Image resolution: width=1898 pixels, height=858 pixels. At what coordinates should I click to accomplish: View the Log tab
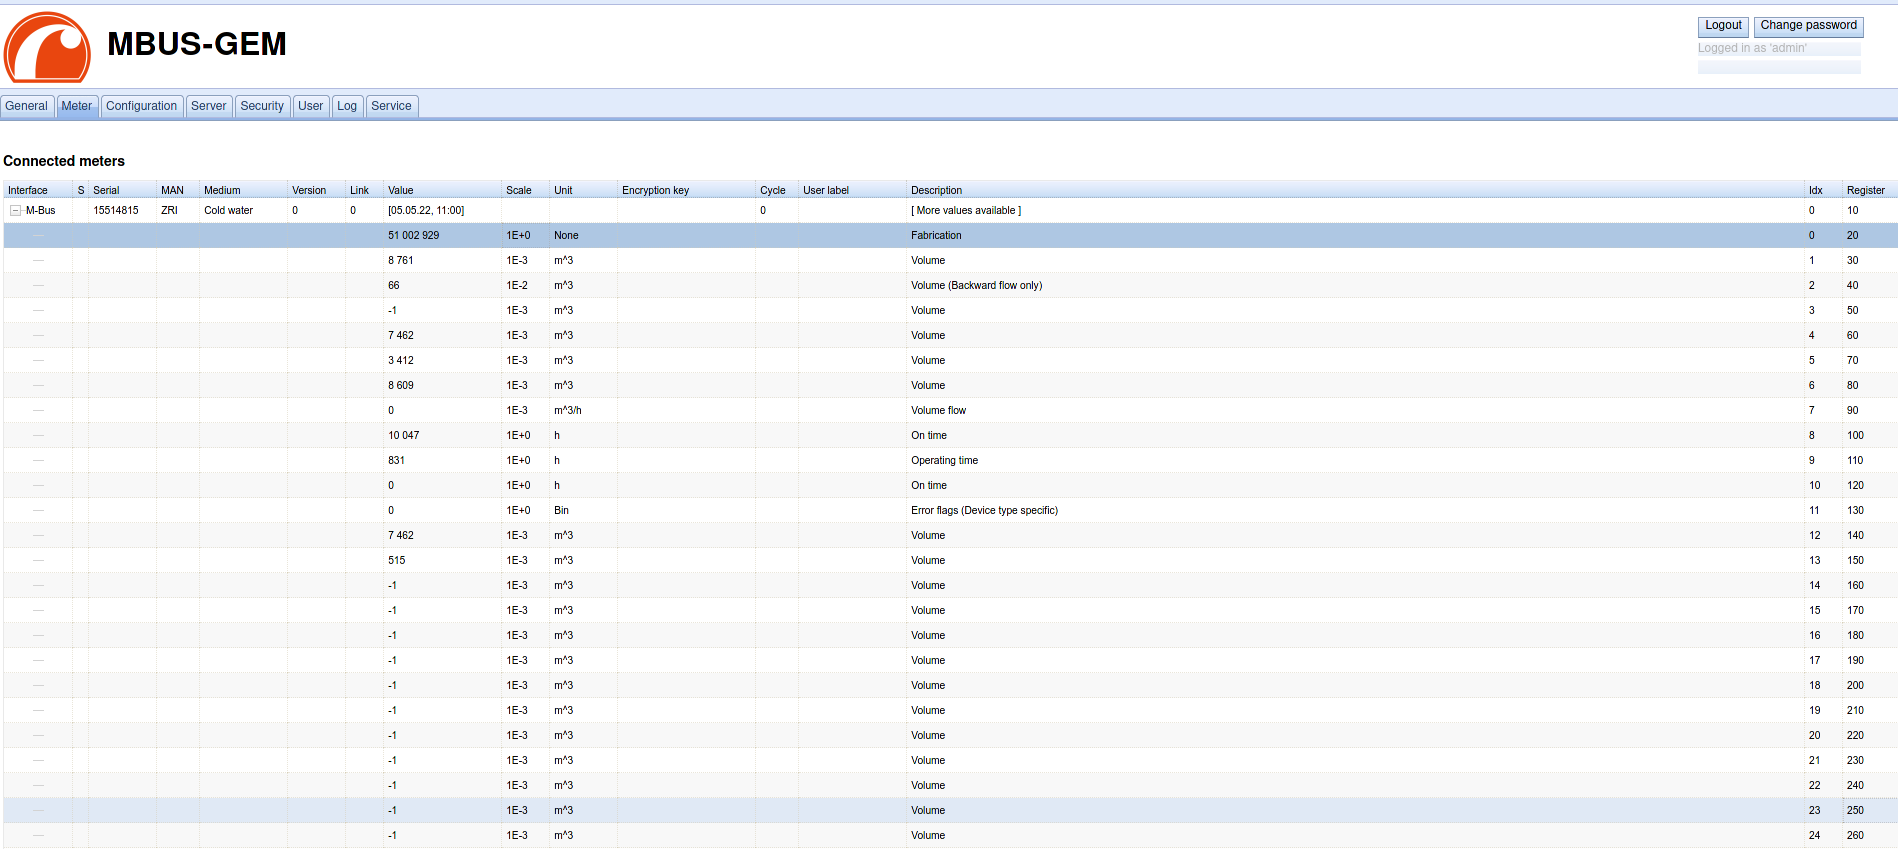coord(347,106)
